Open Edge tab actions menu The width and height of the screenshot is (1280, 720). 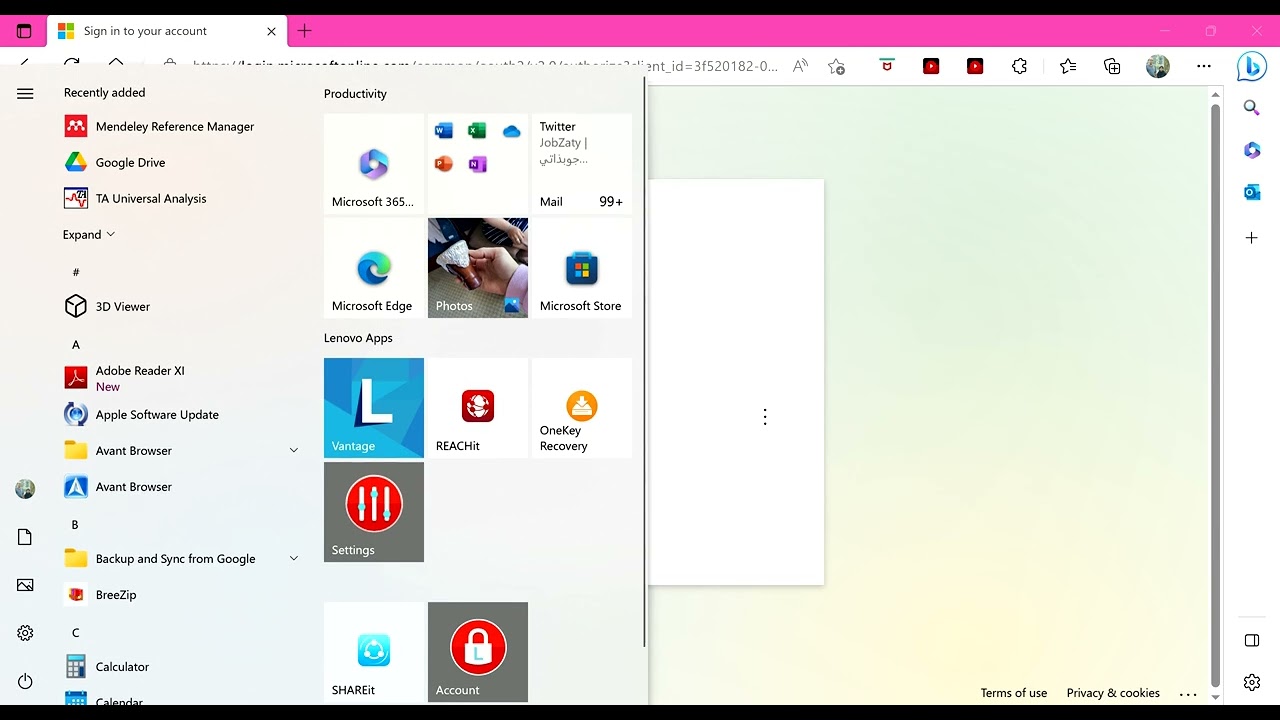click(24, 31)
